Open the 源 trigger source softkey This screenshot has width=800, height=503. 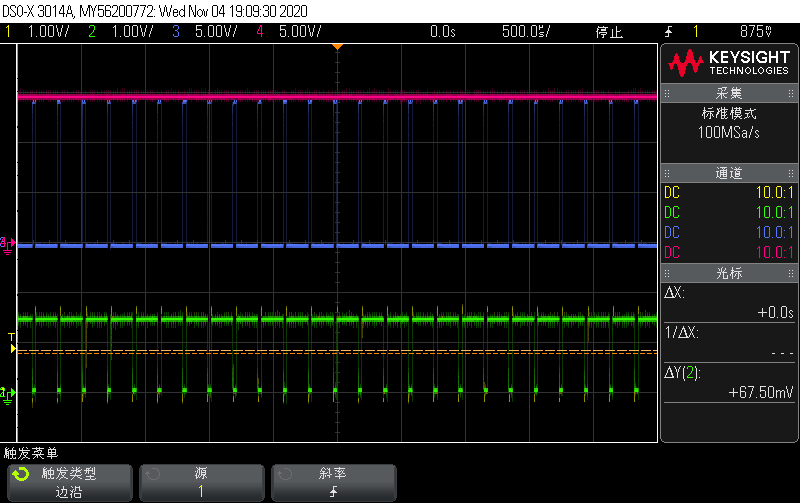(200, 483)
